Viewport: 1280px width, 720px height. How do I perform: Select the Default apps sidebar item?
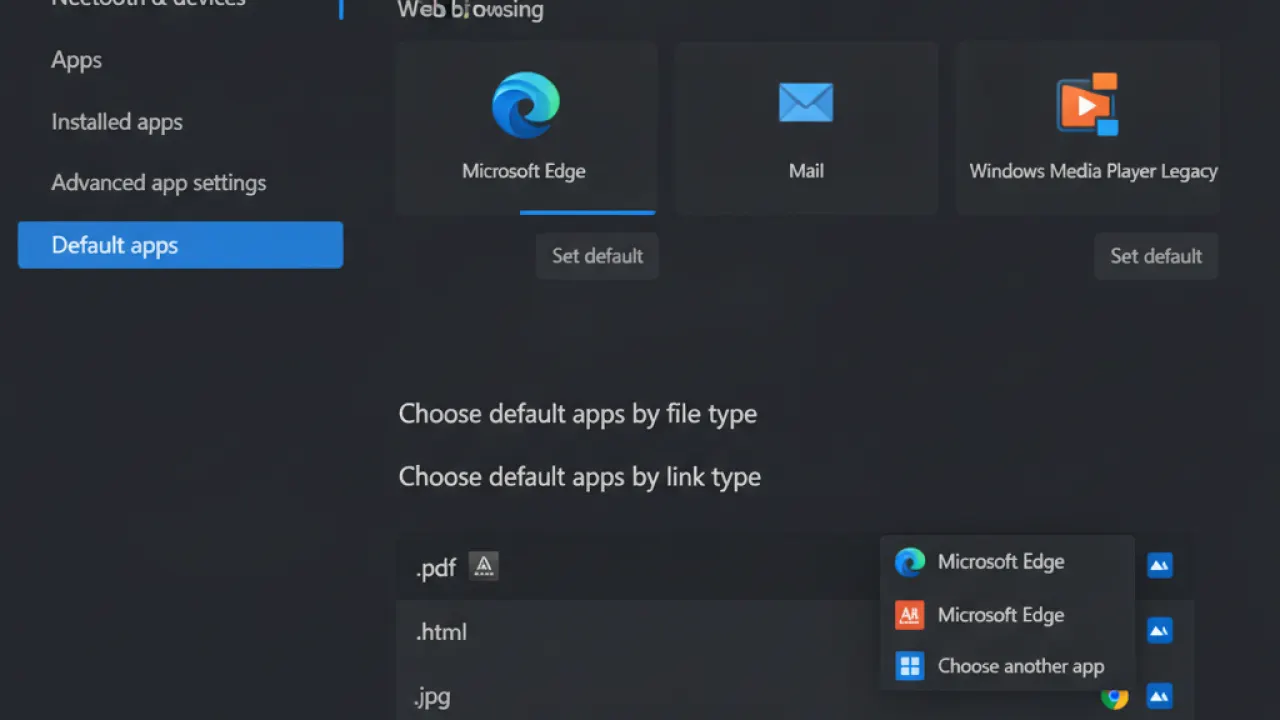180,245
